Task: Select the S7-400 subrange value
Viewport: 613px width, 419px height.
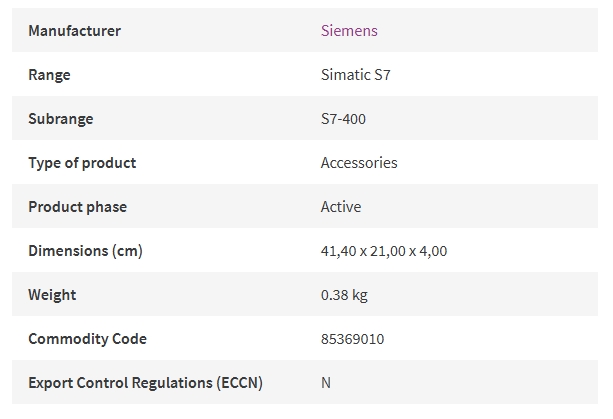Action: pyautogui.click(x=343, y=119)
